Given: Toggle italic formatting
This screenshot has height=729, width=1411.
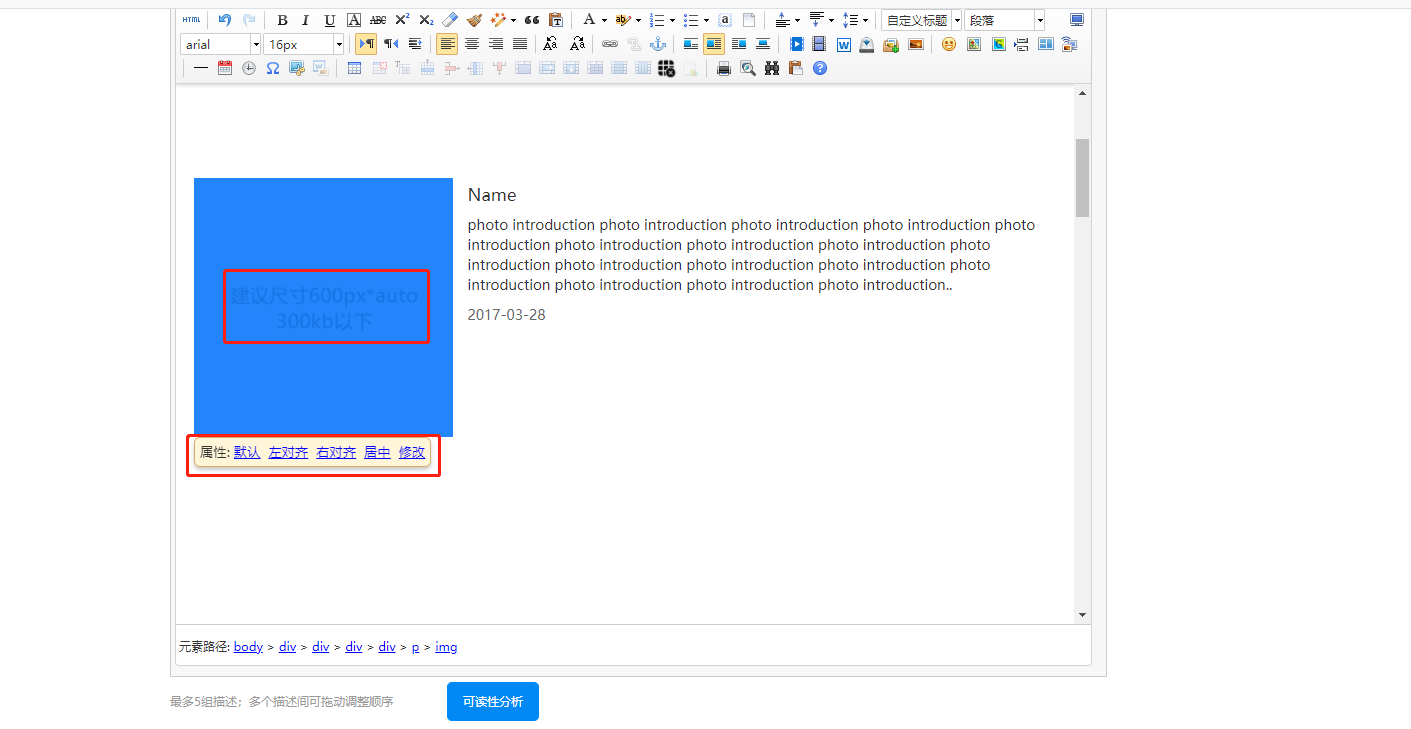Looking at the screenshot, I should [305, 20].
